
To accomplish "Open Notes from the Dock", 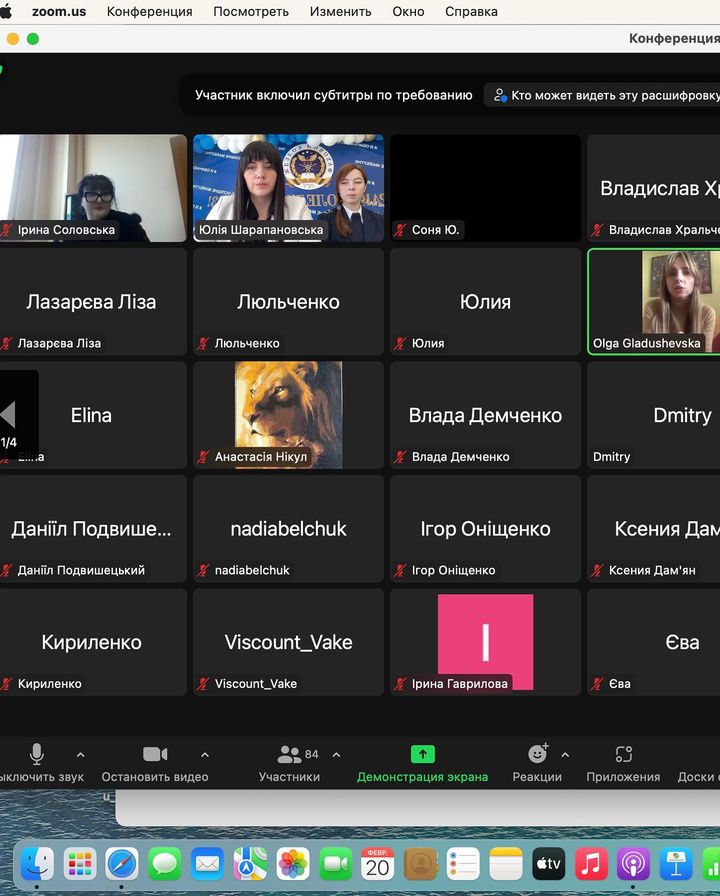I will tap(506, 863).
